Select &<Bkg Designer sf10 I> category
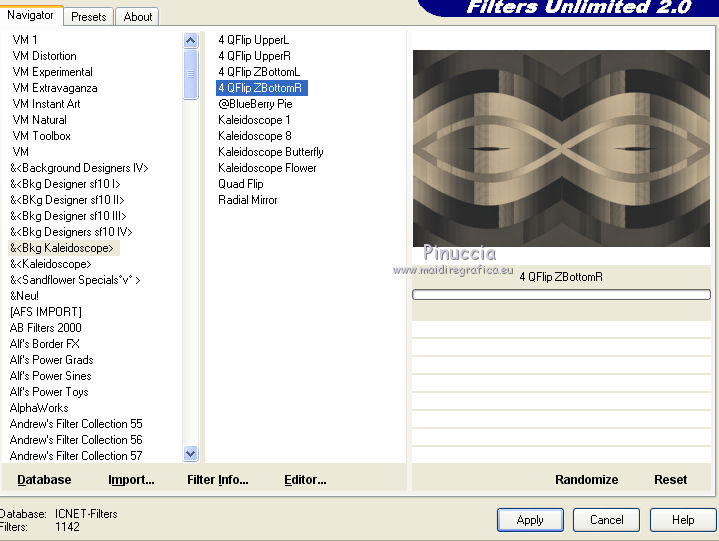Viewport: 719px width, 541px height. (x=65, y=184)
